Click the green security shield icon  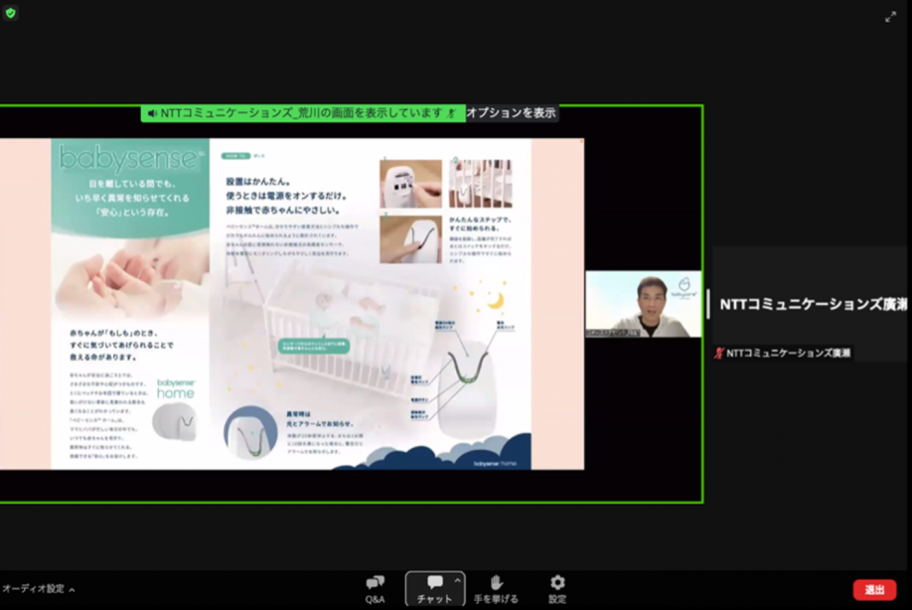point(10,13)
